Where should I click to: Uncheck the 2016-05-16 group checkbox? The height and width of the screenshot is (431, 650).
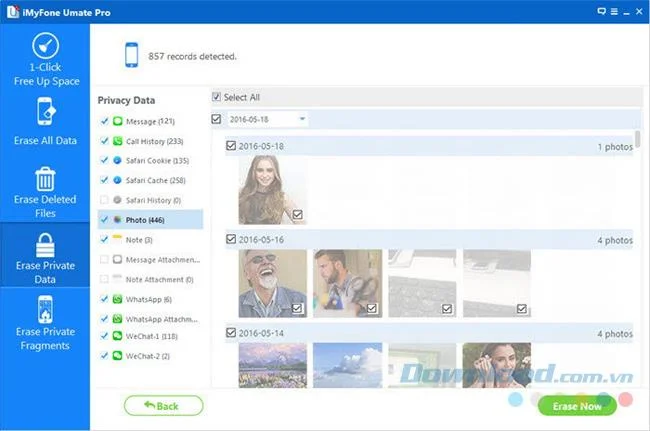point(231,239)
